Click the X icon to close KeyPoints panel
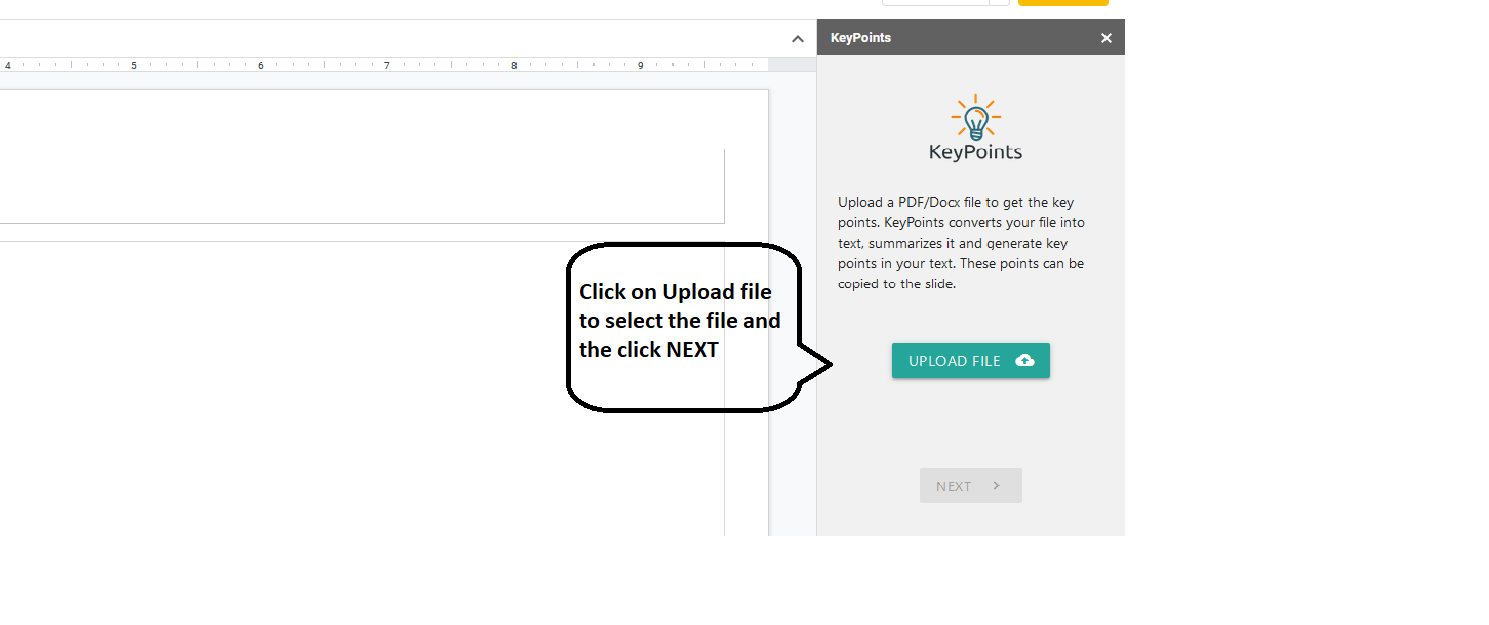This screenshot has width=1489, height=625. (x=1106, y=37)
